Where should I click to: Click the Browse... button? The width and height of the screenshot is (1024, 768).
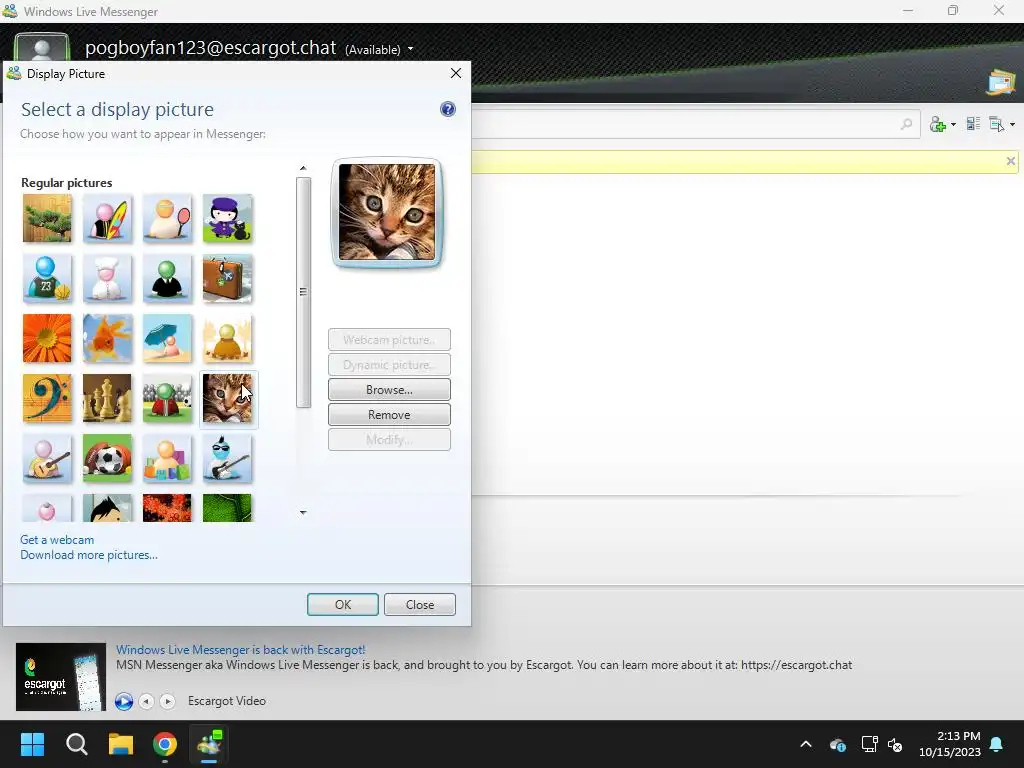[x=389, y=390]
